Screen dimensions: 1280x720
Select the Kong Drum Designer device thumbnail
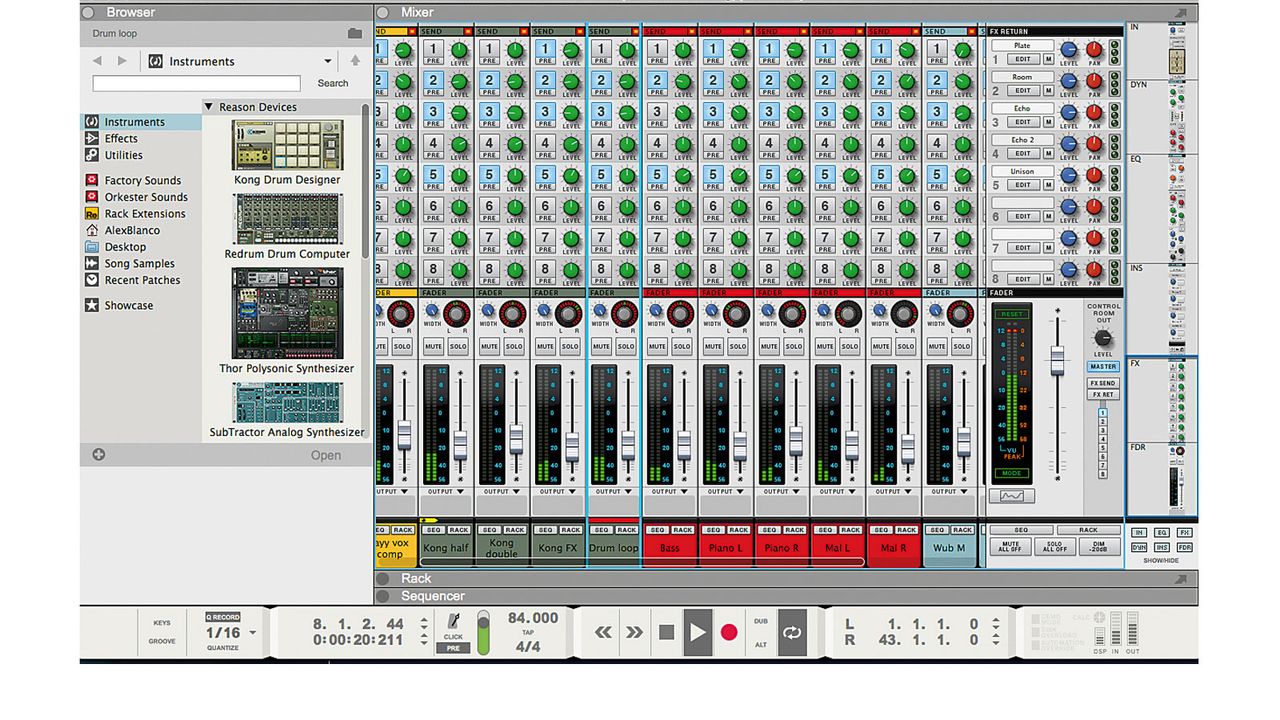click(287, 146)
